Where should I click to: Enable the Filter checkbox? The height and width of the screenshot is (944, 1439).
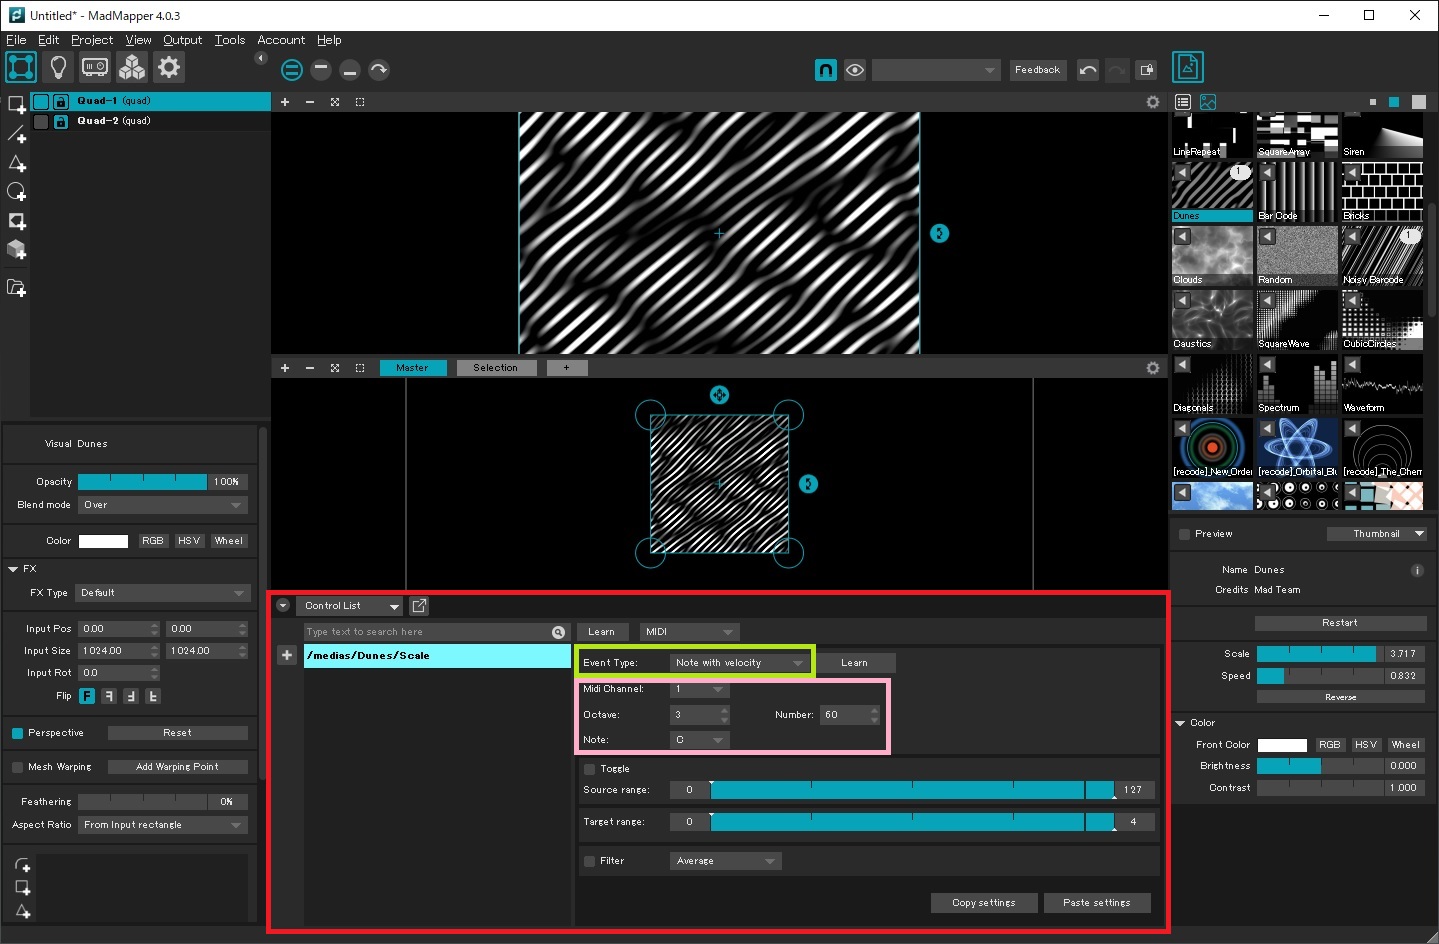pyautogui.click(x=590, y=861)
